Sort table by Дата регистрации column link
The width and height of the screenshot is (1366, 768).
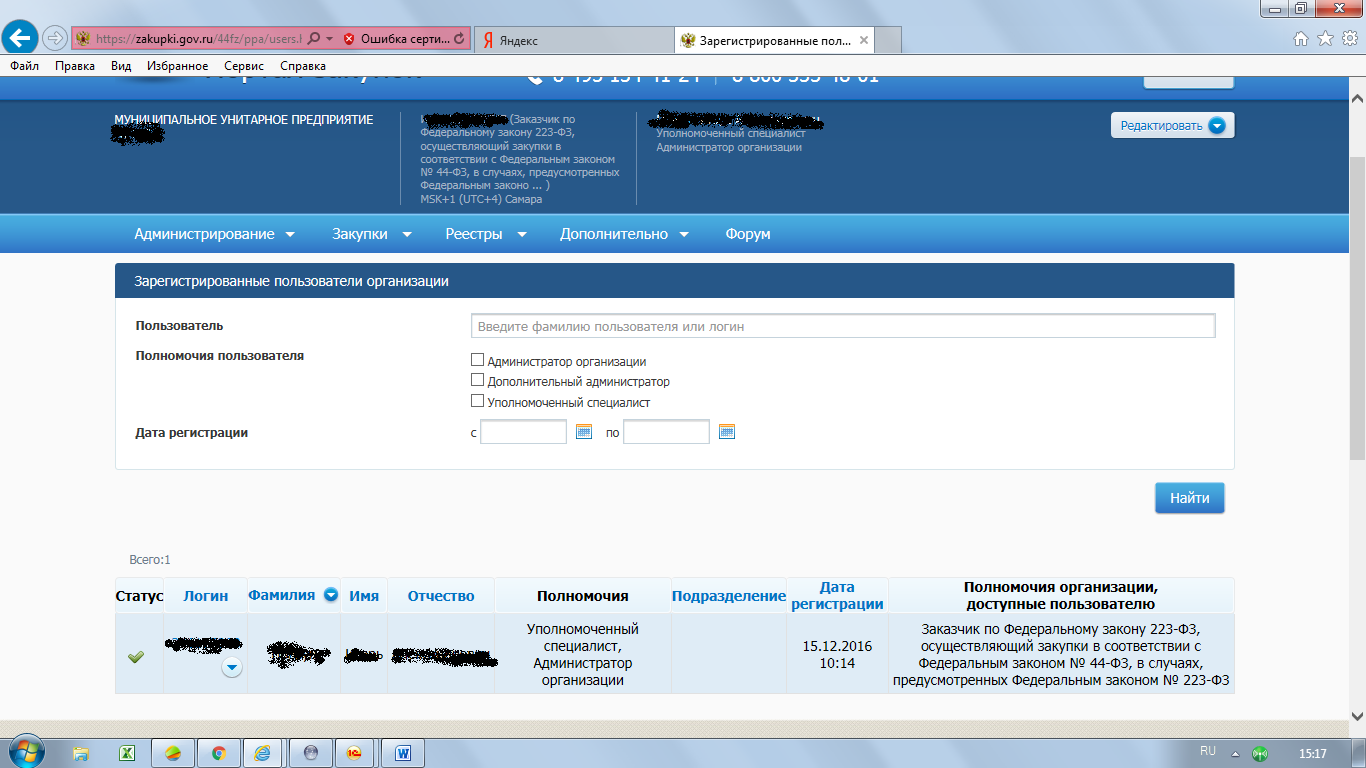(x=837, y=596)
